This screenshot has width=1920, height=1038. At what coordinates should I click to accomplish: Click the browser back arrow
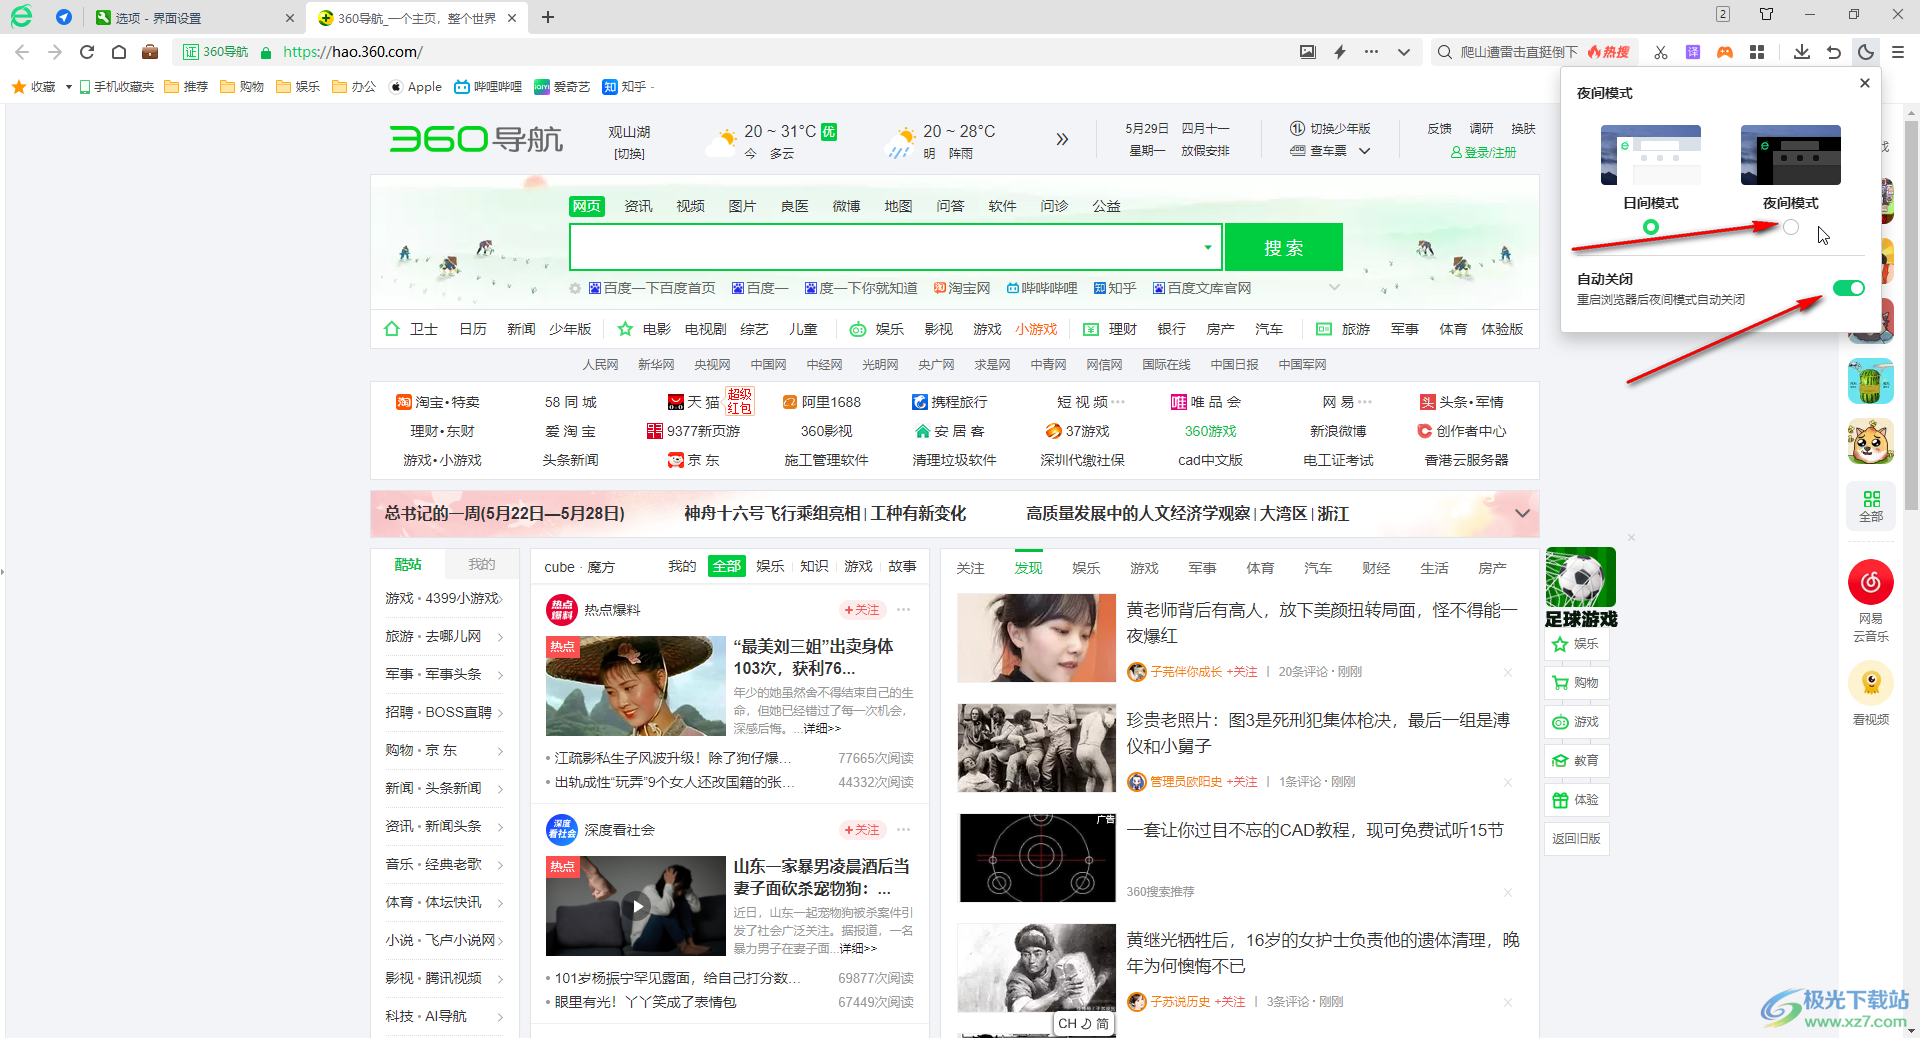22,52
